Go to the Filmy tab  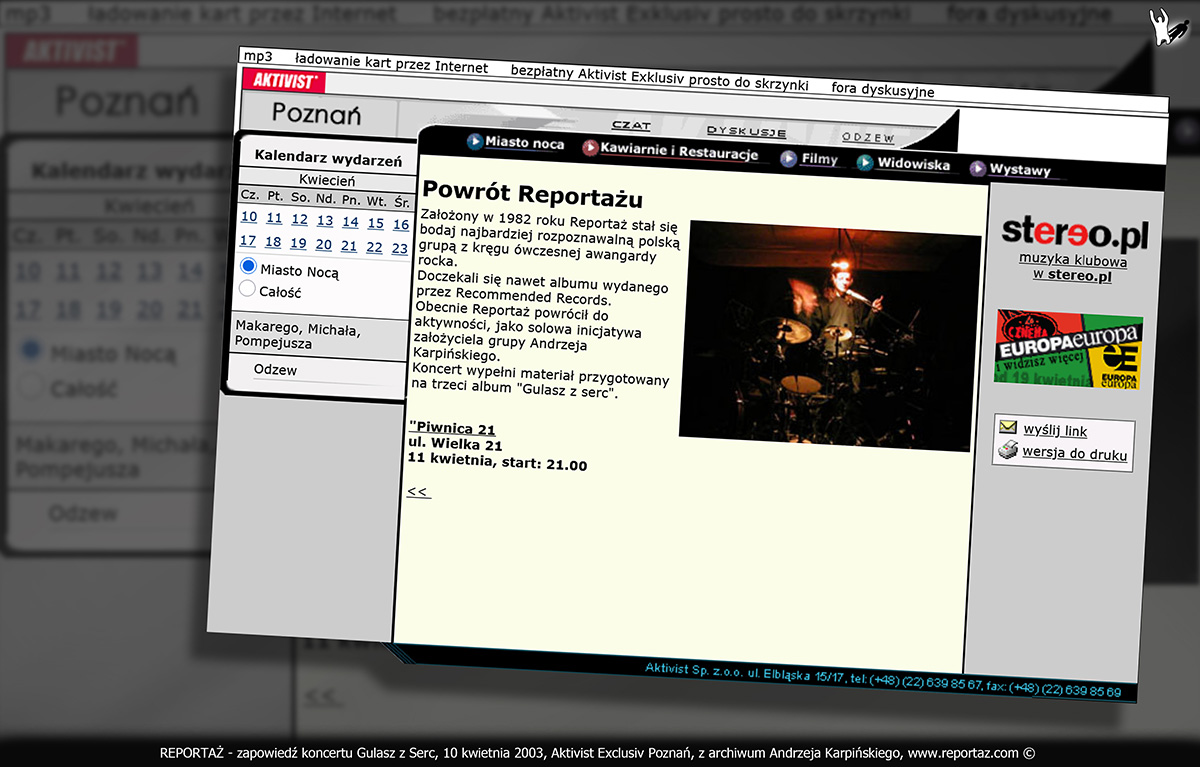(819, 159)
